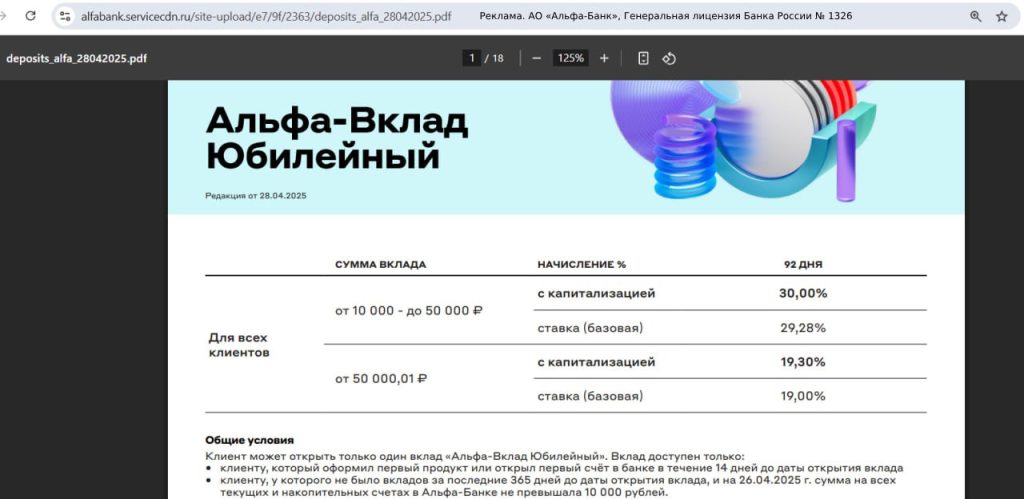
Task: Zoom in the PDF with plus button
Action: click(604, 58)
